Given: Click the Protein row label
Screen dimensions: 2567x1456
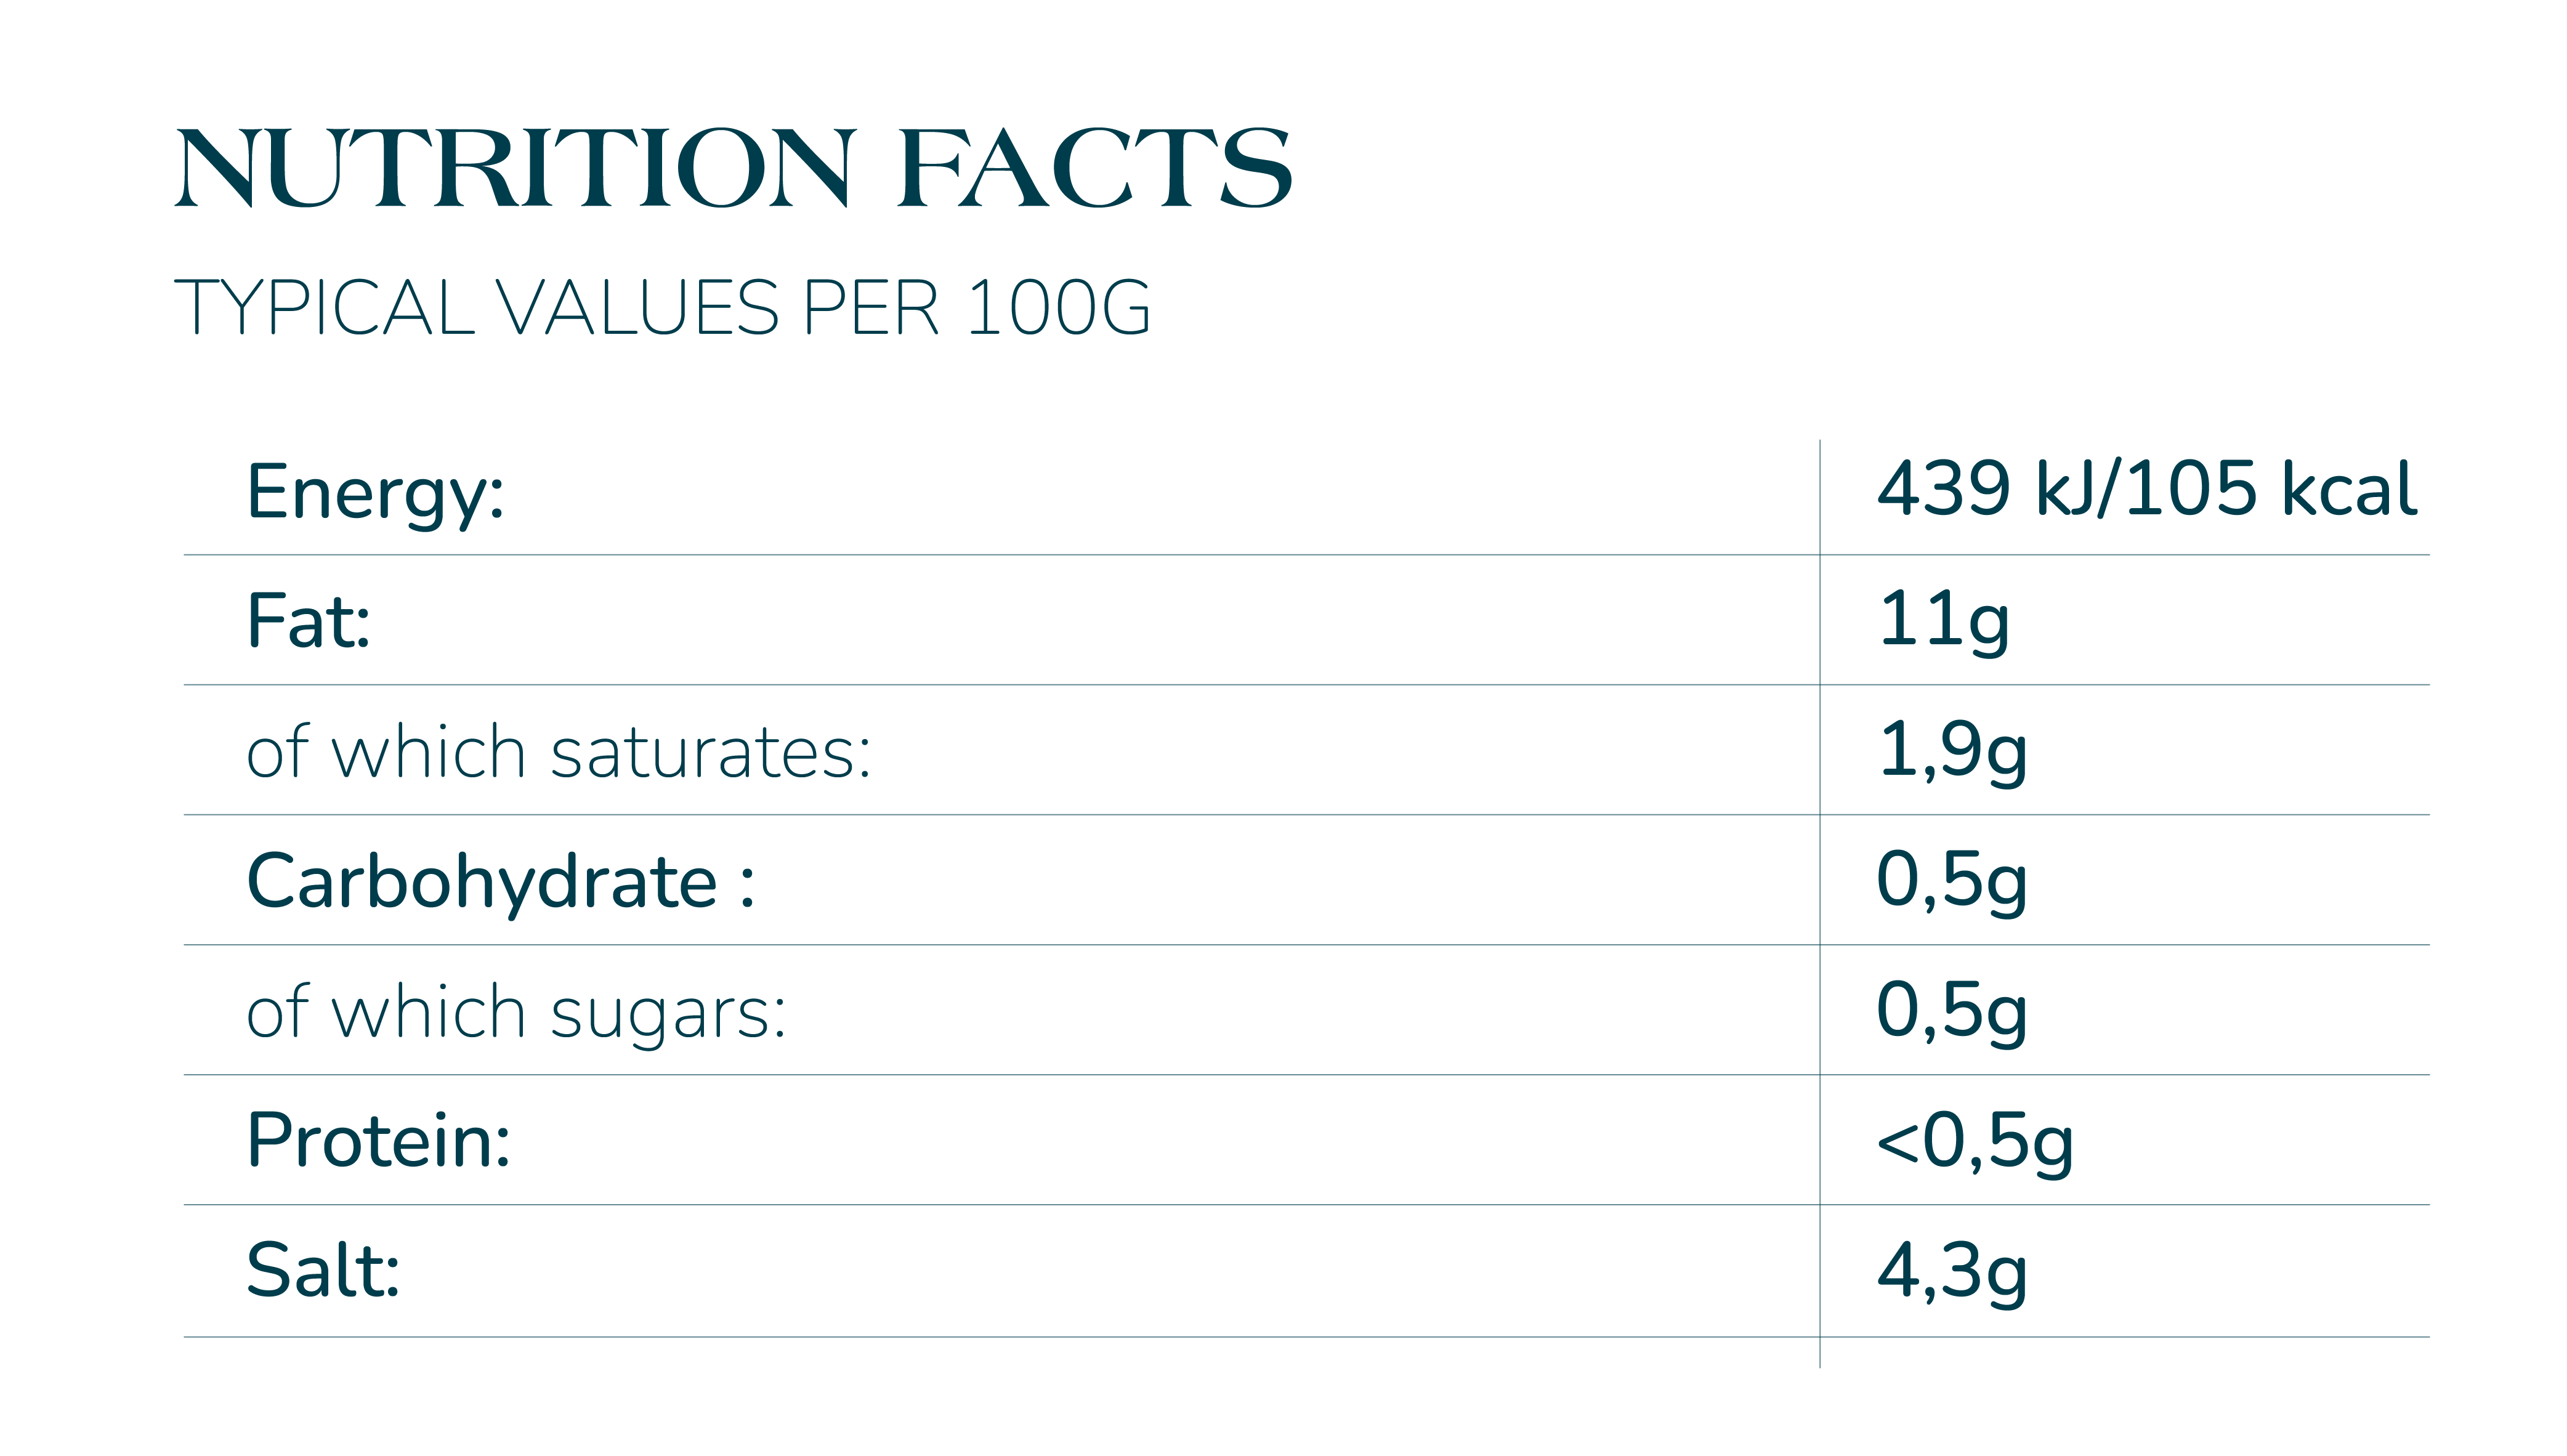Looking at the screenshot, I should pyautogui.click(x=378, y=1141).
